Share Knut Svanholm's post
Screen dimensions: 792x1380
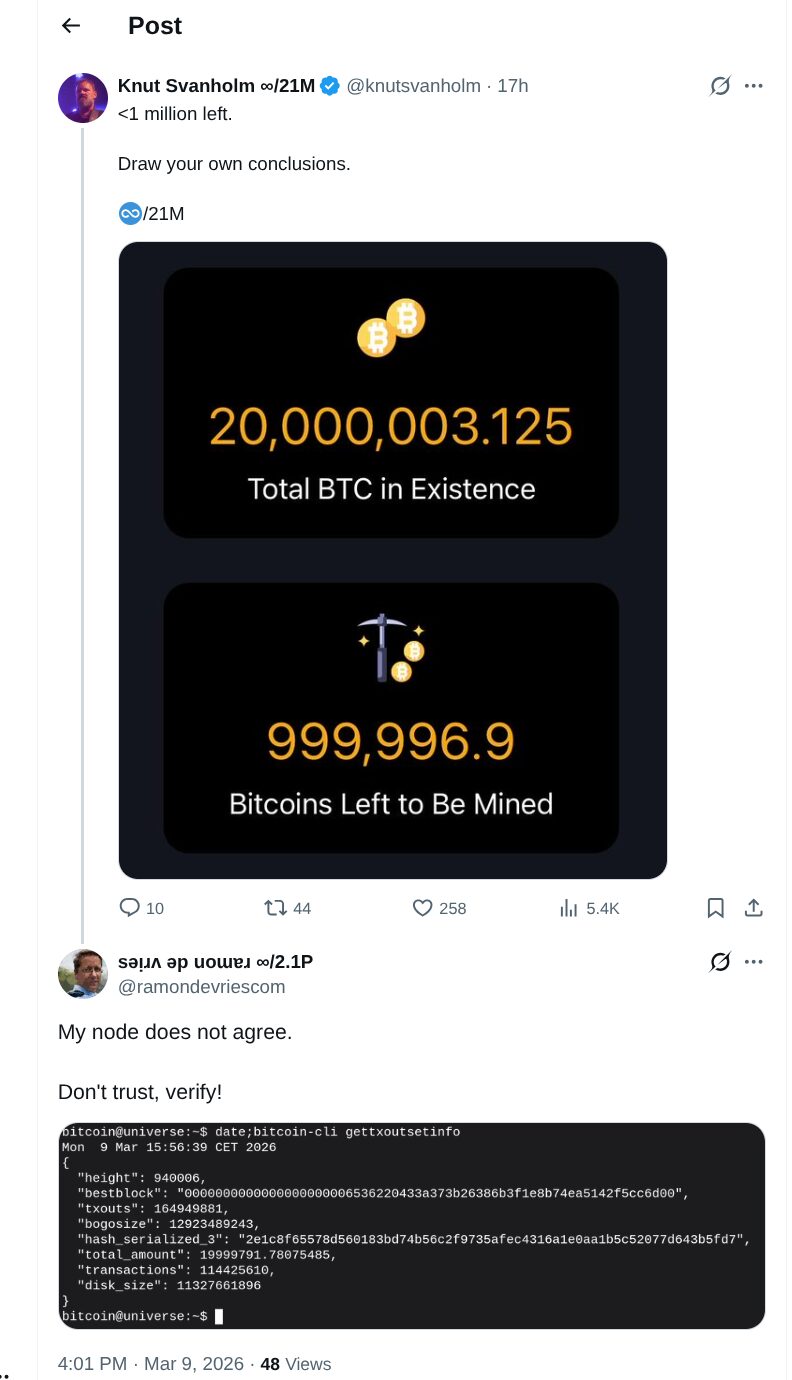[754, 908]
